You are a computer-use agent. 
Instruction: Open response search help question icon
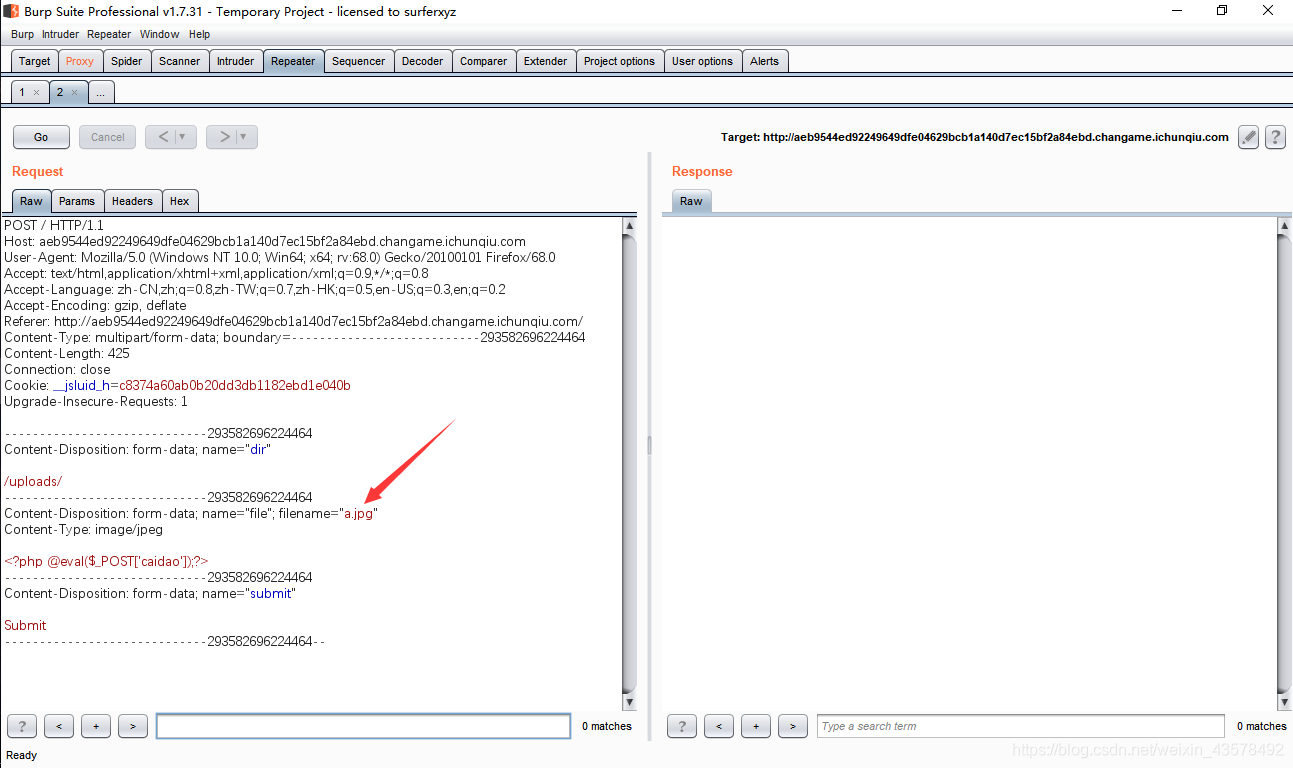pos(682,726)
